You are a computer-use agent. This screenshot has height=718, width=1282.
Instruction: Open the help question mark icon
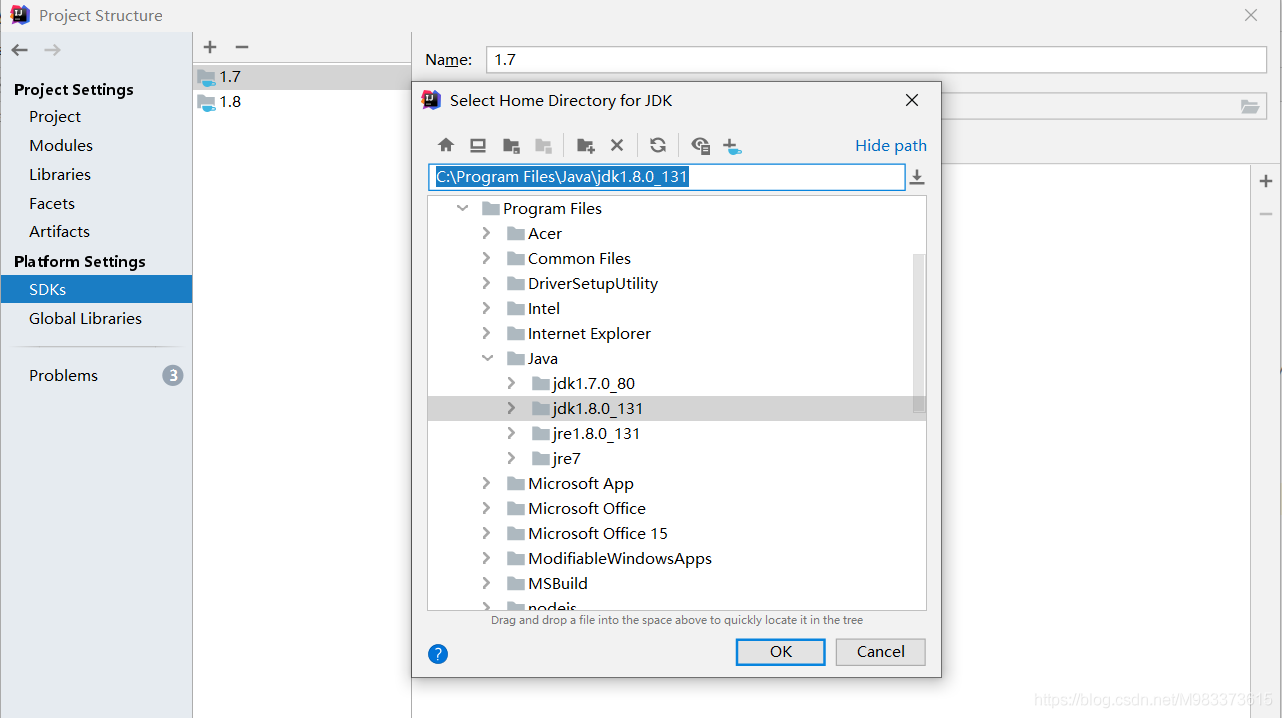[x=438, y=654]
